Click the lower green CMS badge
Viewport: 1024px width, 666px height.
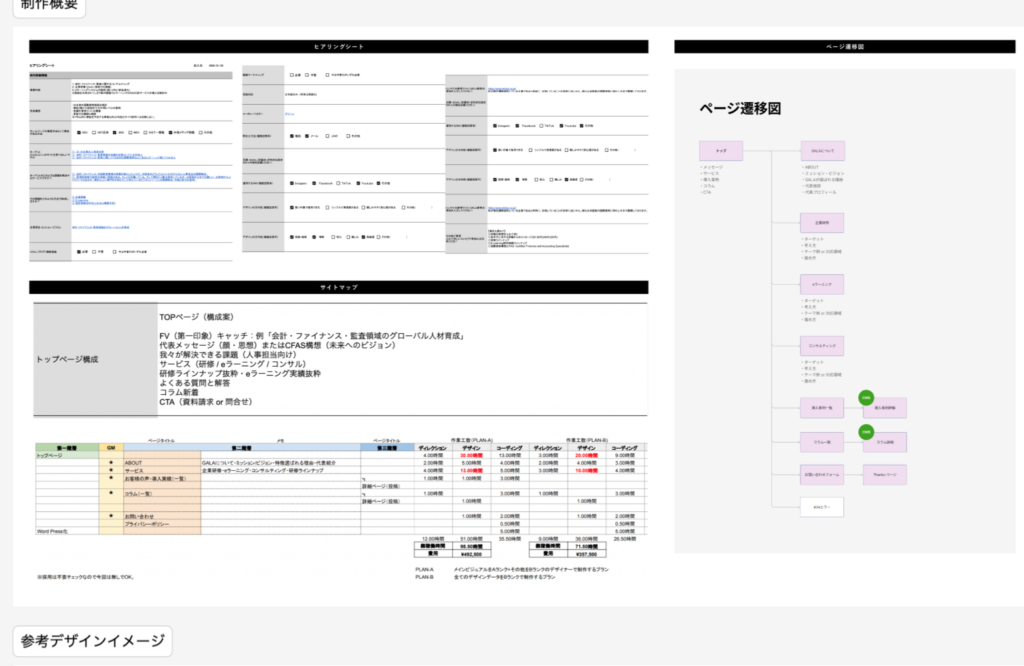pos(867,431)
